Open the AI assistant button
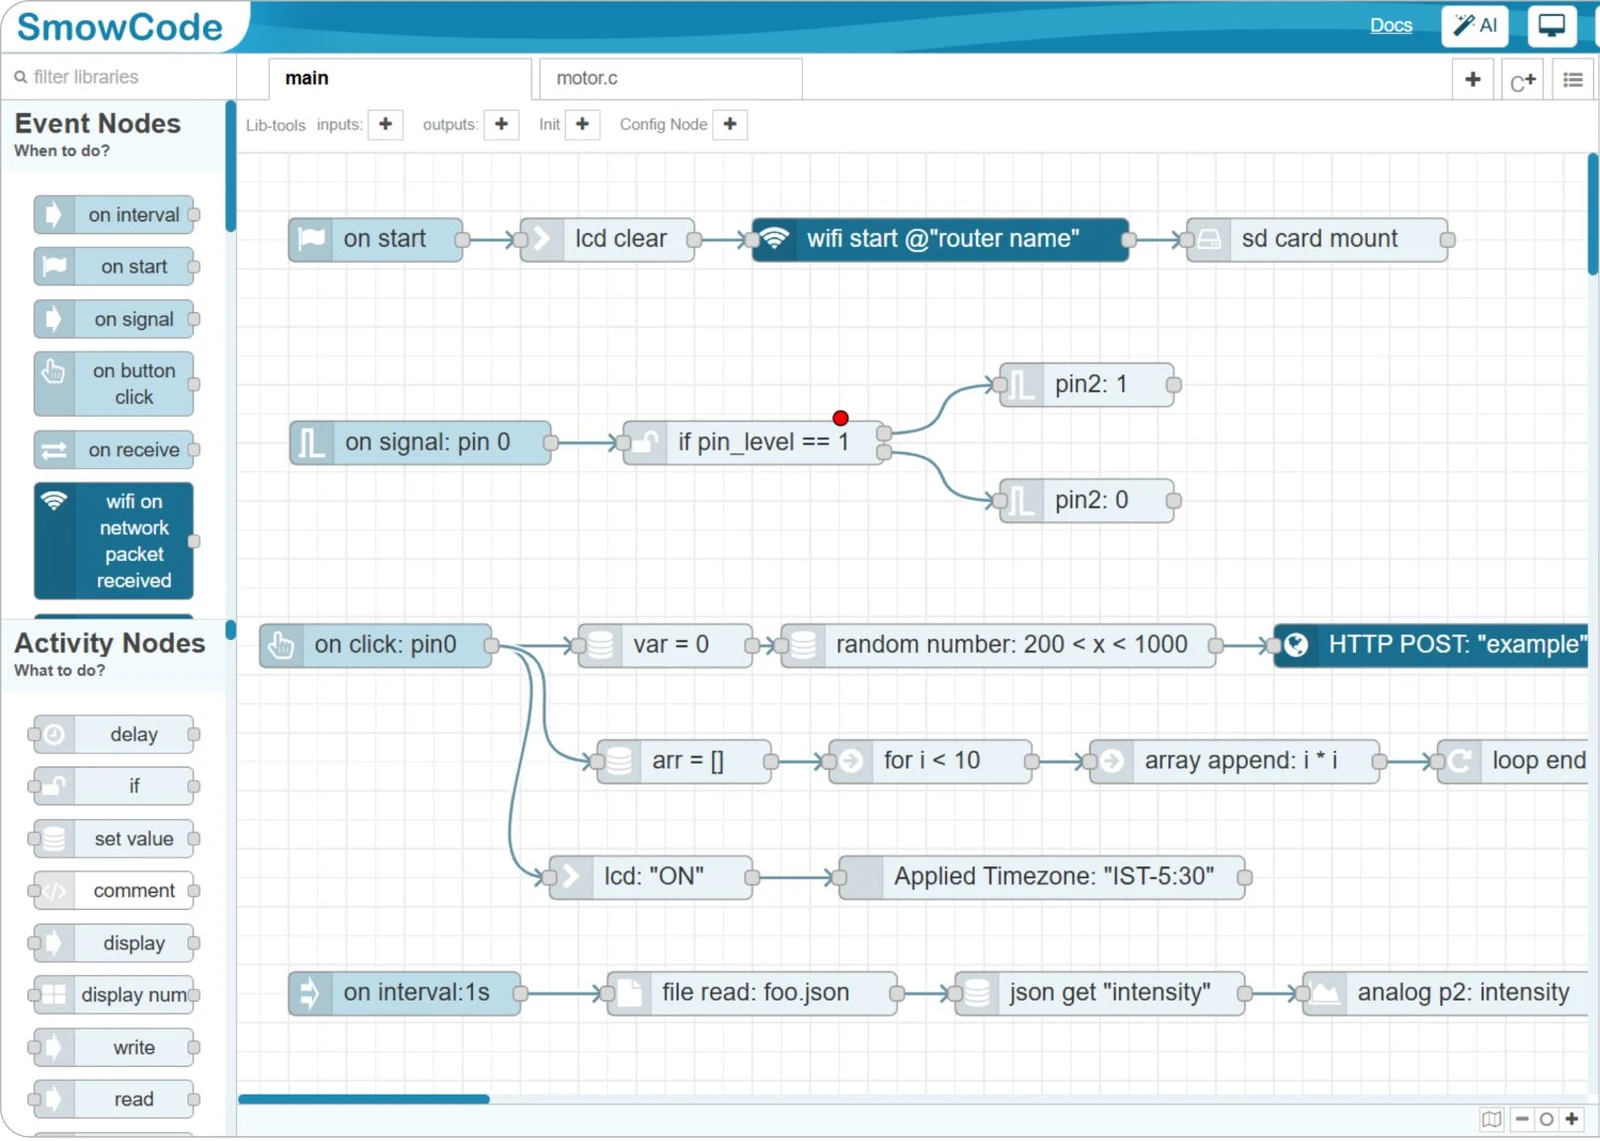Screen dimensions: 1600x1141 1475,26
